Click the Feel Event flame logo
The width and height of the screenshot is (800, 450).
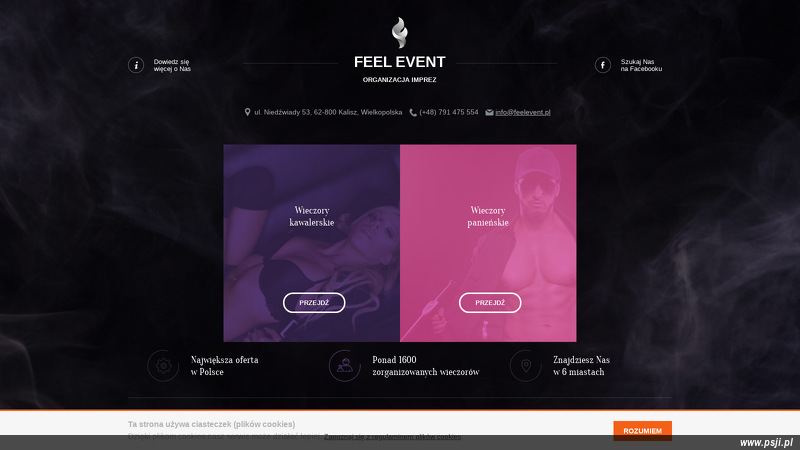point(399,33)
